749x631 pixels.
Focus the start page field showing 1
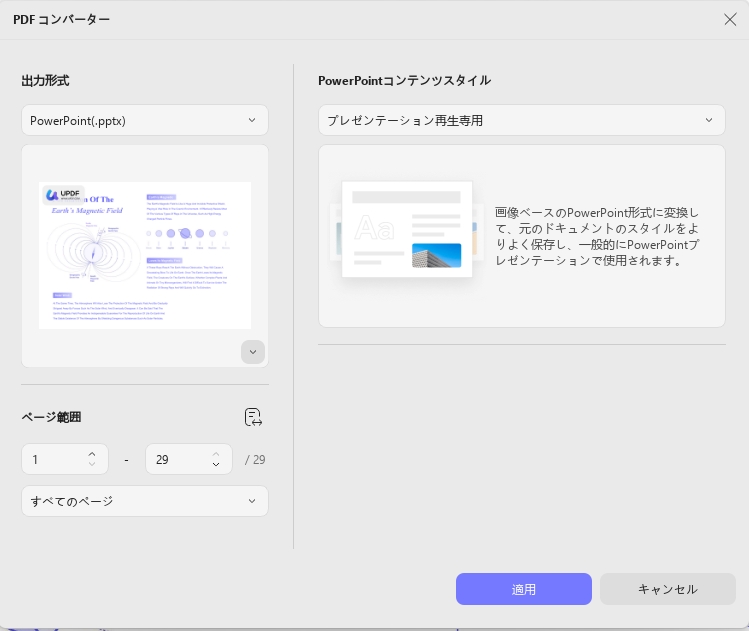[65, 460]
